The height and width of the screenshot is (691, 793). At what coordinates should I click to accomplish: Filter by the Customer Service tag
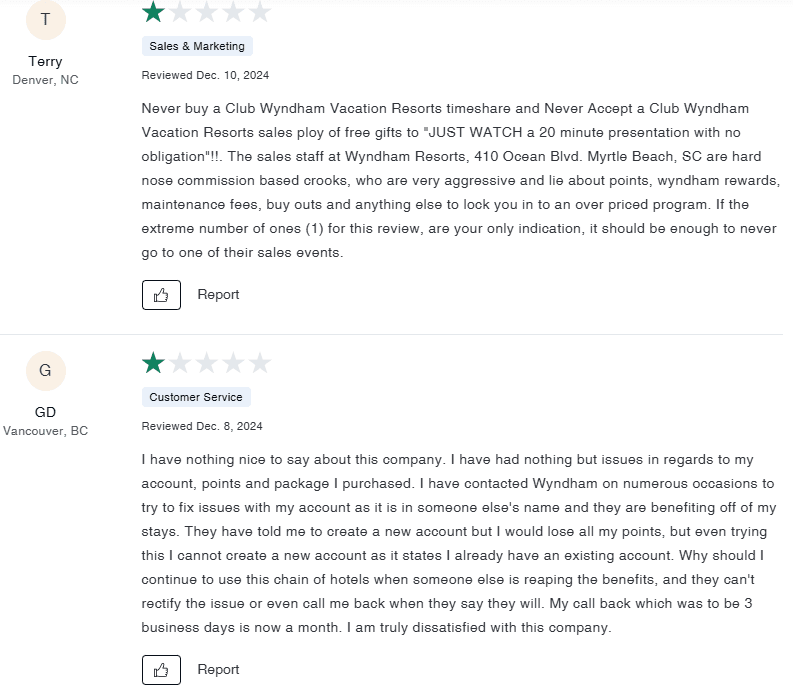point(196,397)
